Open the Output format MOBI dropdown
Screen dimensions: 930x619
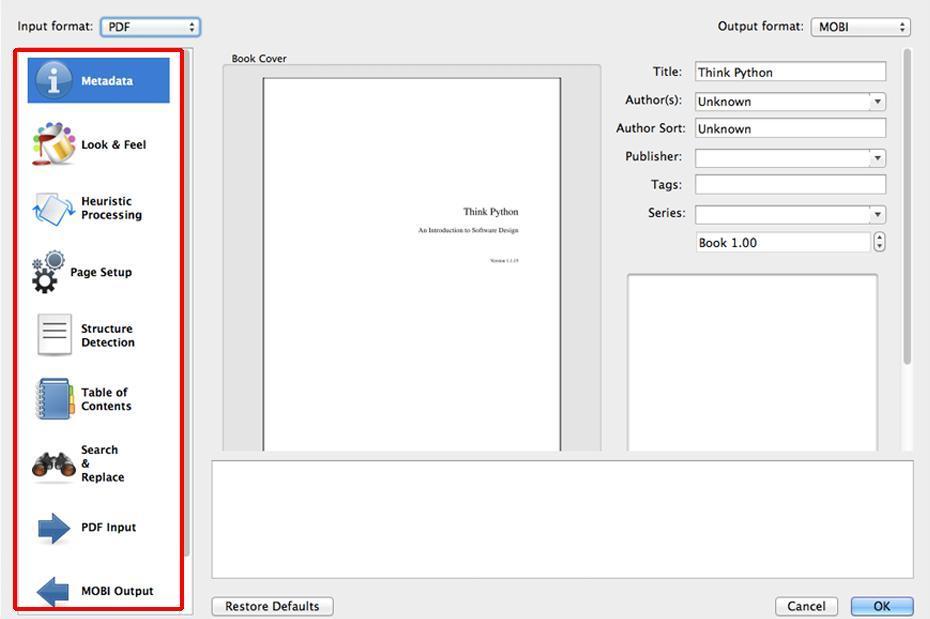point(860,27)
